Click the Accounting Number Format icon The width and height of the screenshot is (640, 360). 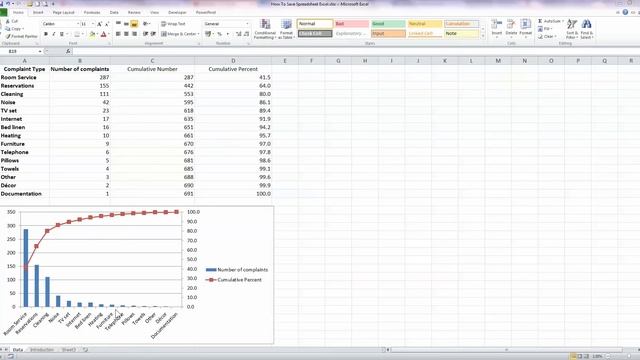click(x=209, y=34)
